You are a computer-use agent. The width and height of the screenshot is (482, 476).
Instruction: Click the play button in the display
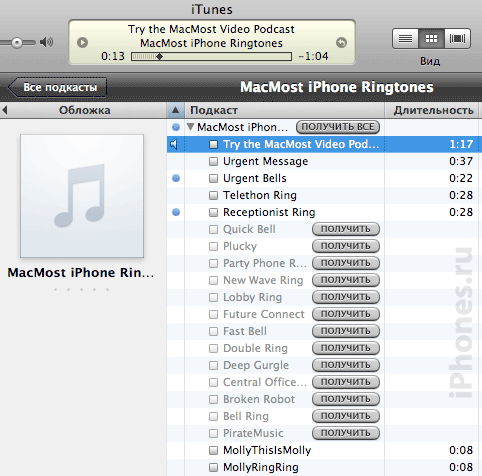[82, 43]
